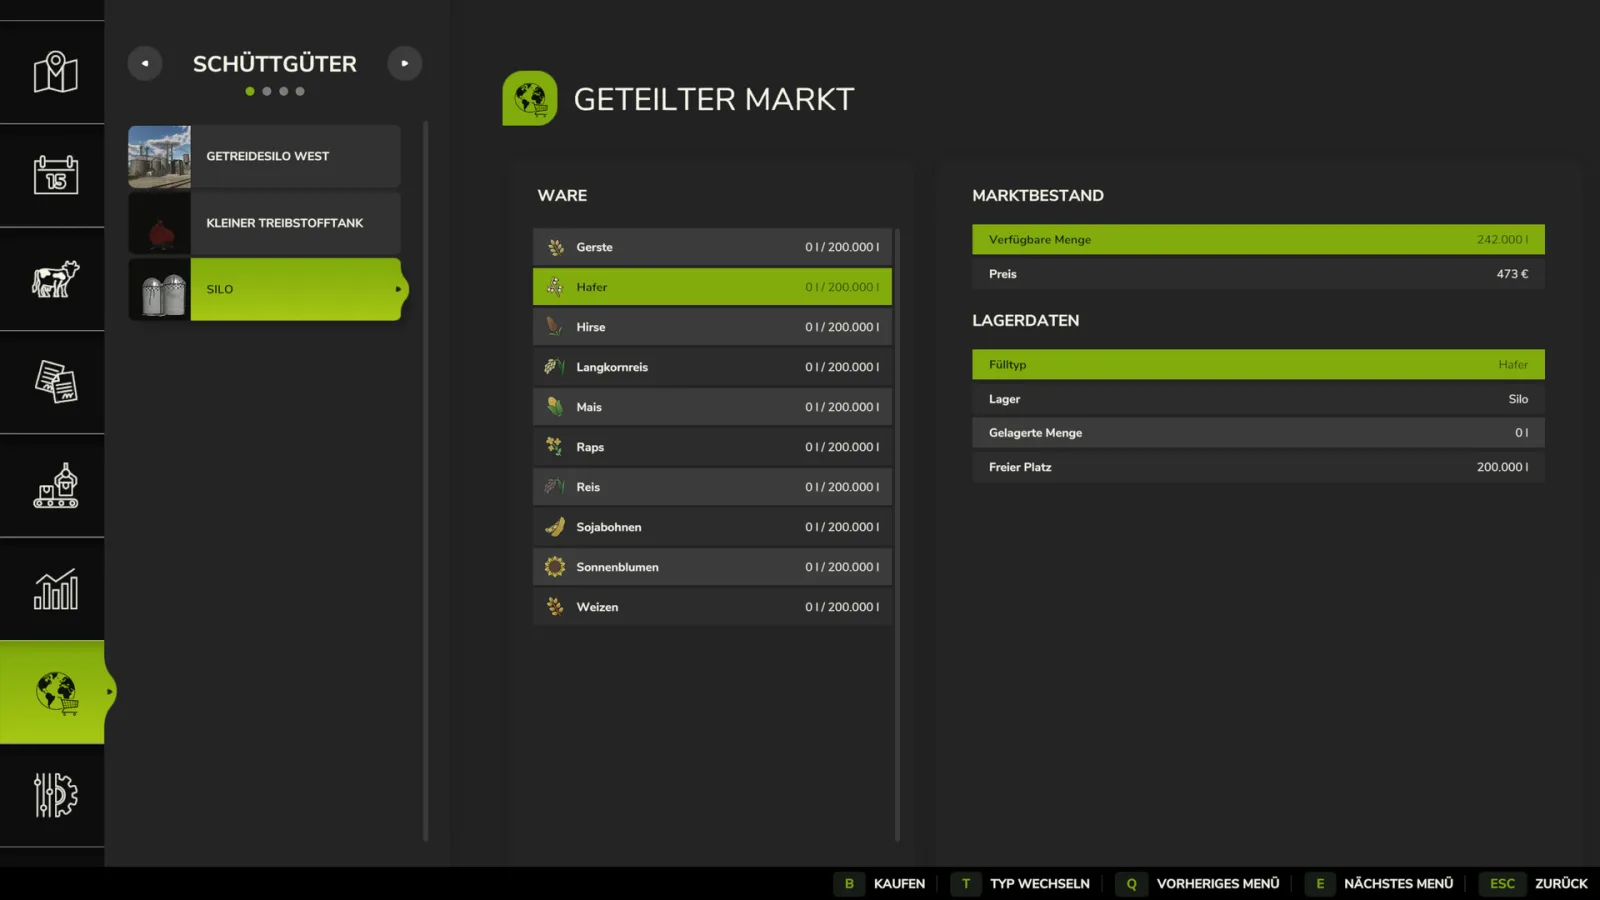The image size is (1600, 900).
Task: Select the Getreidesilo West storage
Action: tap(264, 156)
